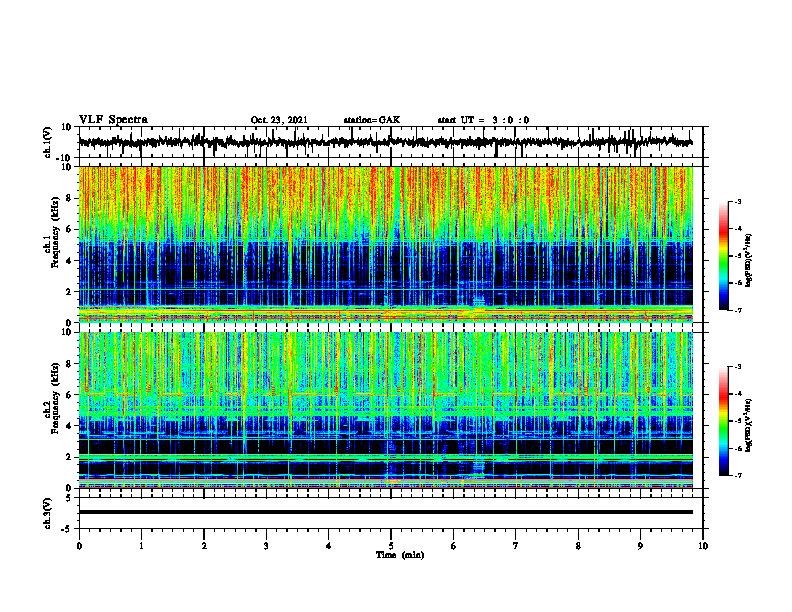792x612 pixels.
Task: Click the "Time (min)" axis label
Action: (400, 555)
